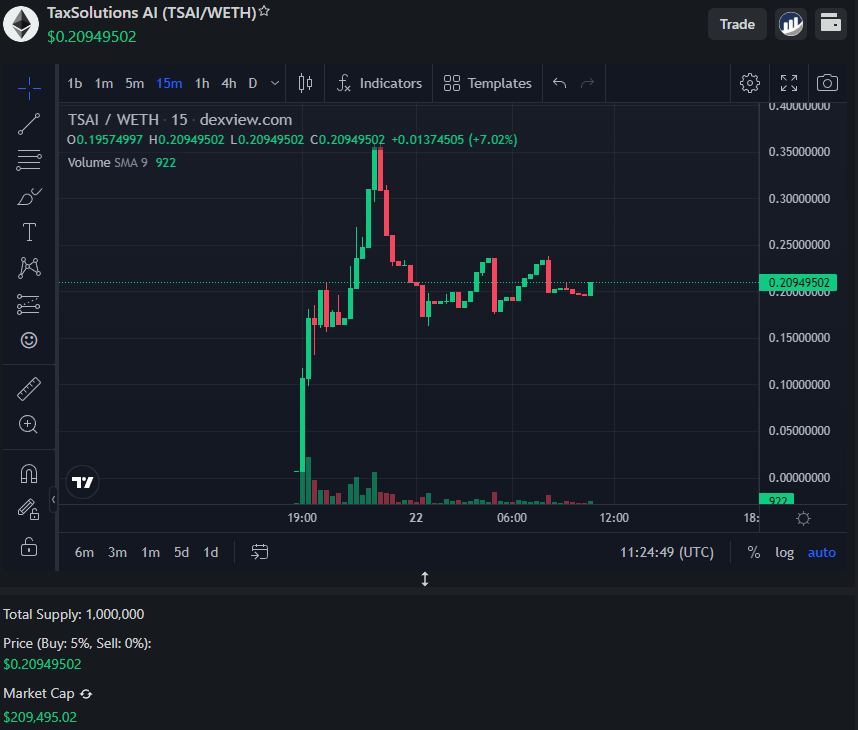Image resolution: width=858 pixels, height=730 pixels.
Task: Undo the last chart action
Action: [x=559, y=83]
